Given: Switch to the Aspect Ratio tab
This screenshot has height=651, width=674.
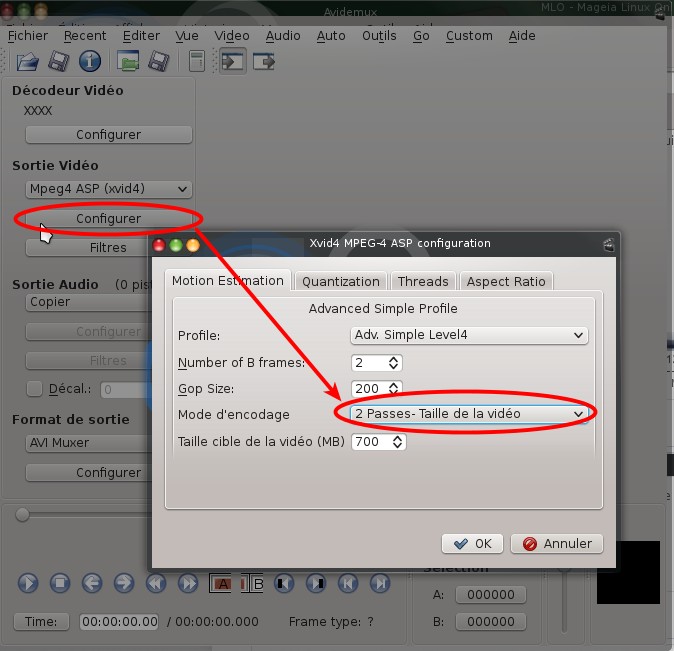Looking at the screenshot, I should tap(506, 281).
